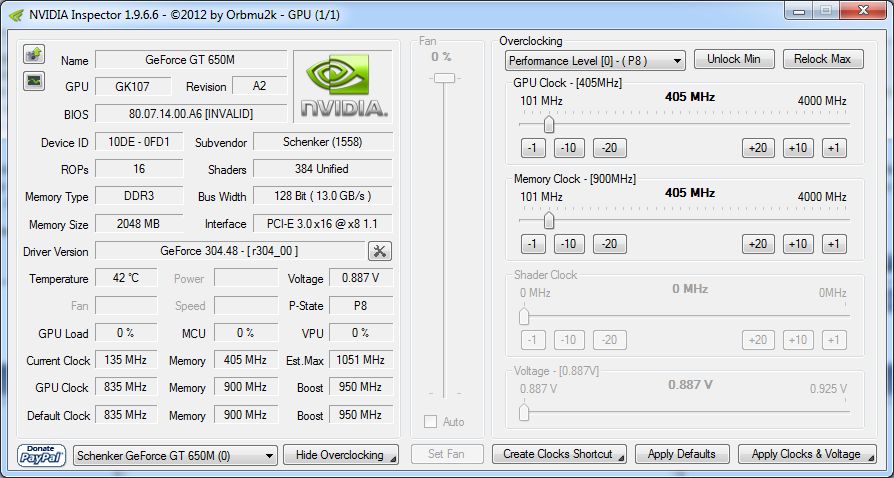Click the upload screenshot icon beside Name
Image resolution: width=894 pixels, height=478 pixels.
34,54
